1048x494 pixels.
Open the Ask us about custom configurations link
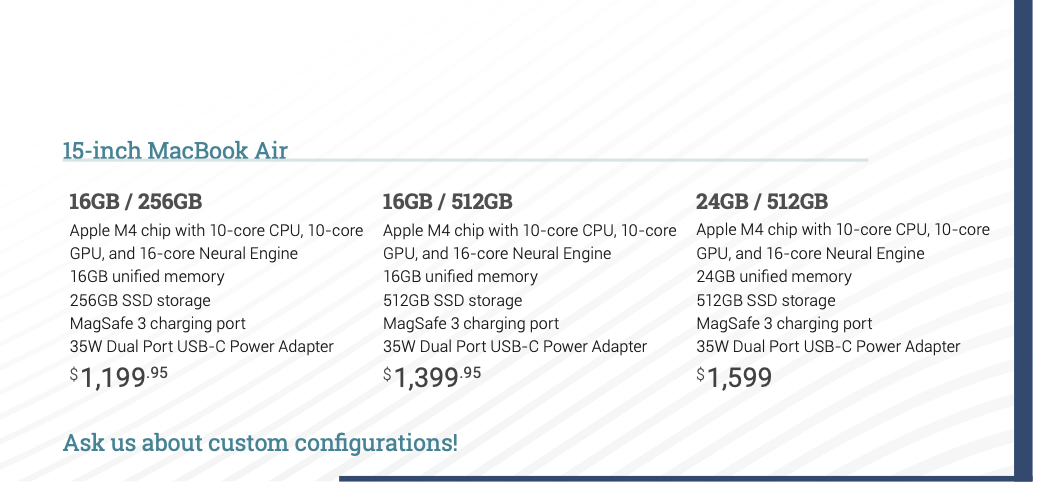pos(260,442)
